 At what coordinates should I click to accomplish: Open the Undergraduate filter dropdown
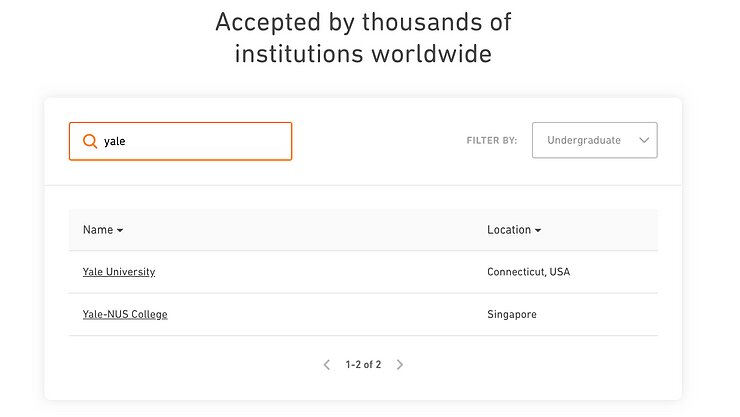click(x=594, y=141)
